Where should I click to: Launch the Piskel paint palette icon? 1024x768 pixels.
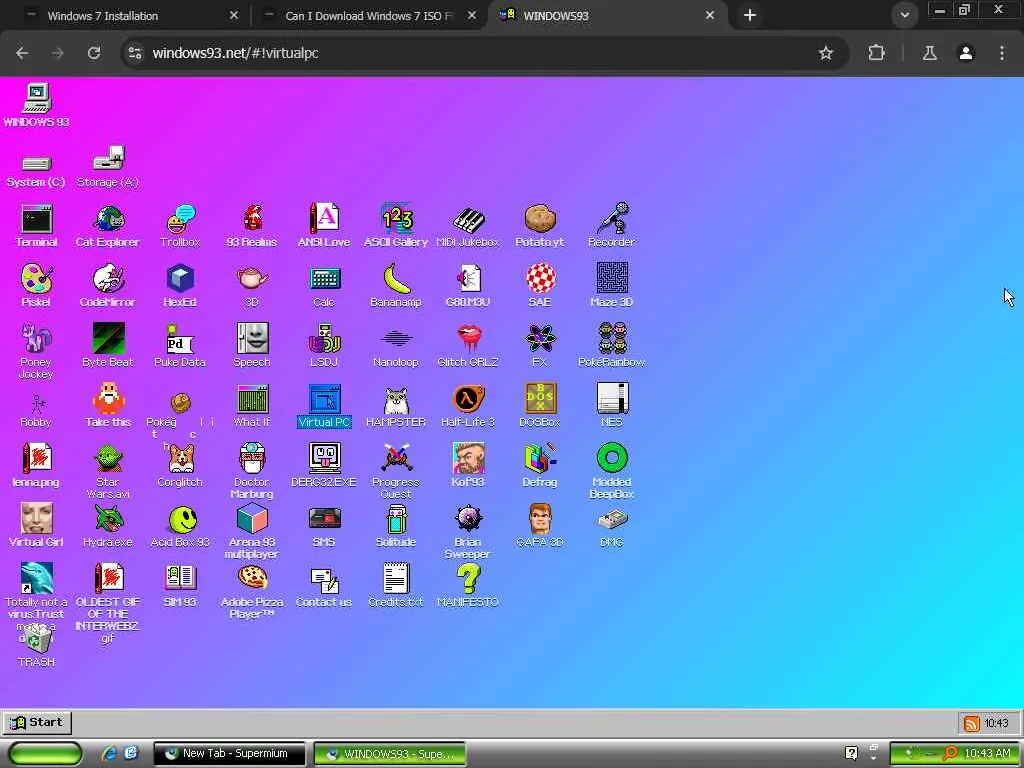click(37, 285)
